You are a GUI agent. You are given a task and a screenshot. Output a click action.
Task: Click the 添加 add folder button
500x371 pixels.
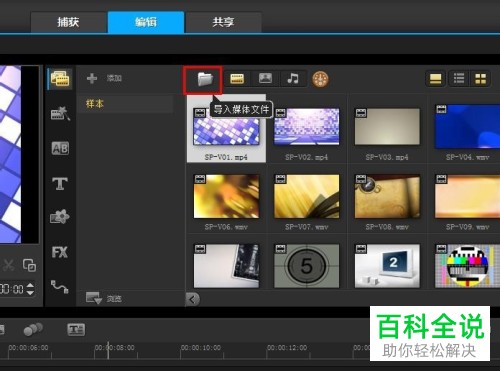pyautogui.click(x=104, y=78)
